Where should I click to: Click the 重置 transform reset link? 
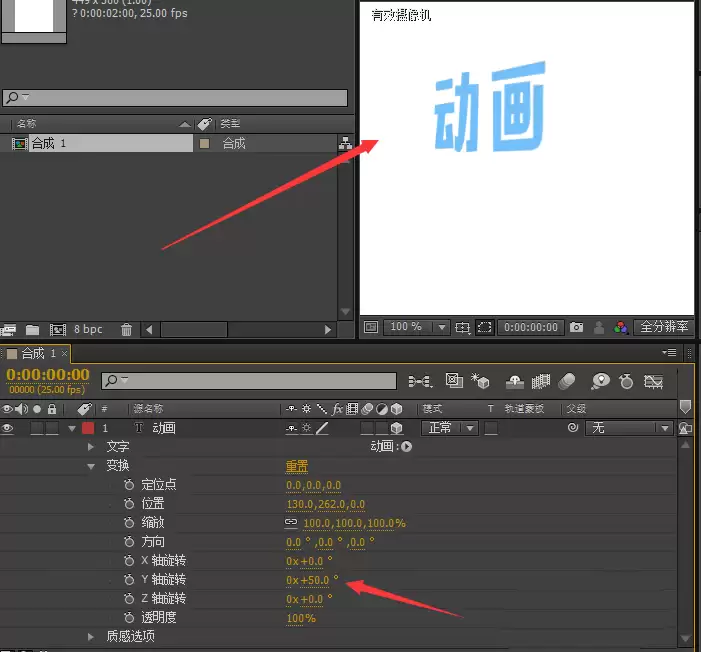[x=297, y=466]
